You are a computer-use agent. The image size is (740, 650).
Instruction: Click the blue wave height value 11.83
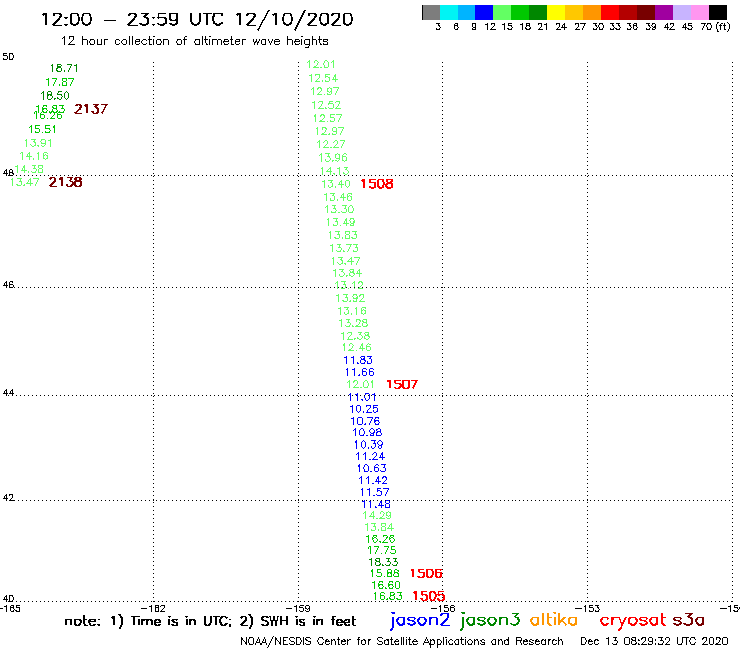(x=358, y=360)
